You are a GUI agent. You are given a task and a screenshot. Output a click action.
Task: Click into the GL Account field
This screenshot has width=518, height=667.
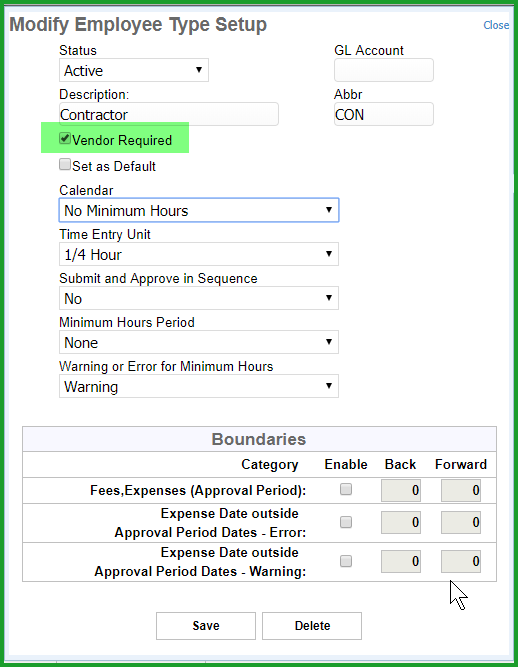384,70
